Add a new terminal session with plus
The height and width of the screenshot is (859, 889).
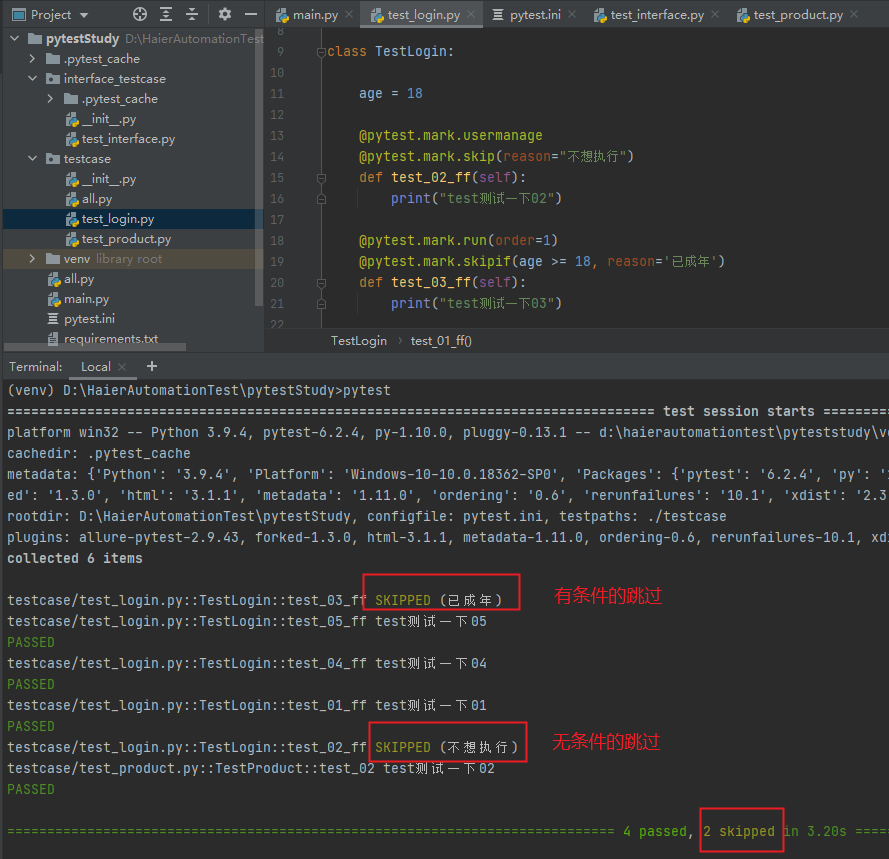(x=151, y=366)
